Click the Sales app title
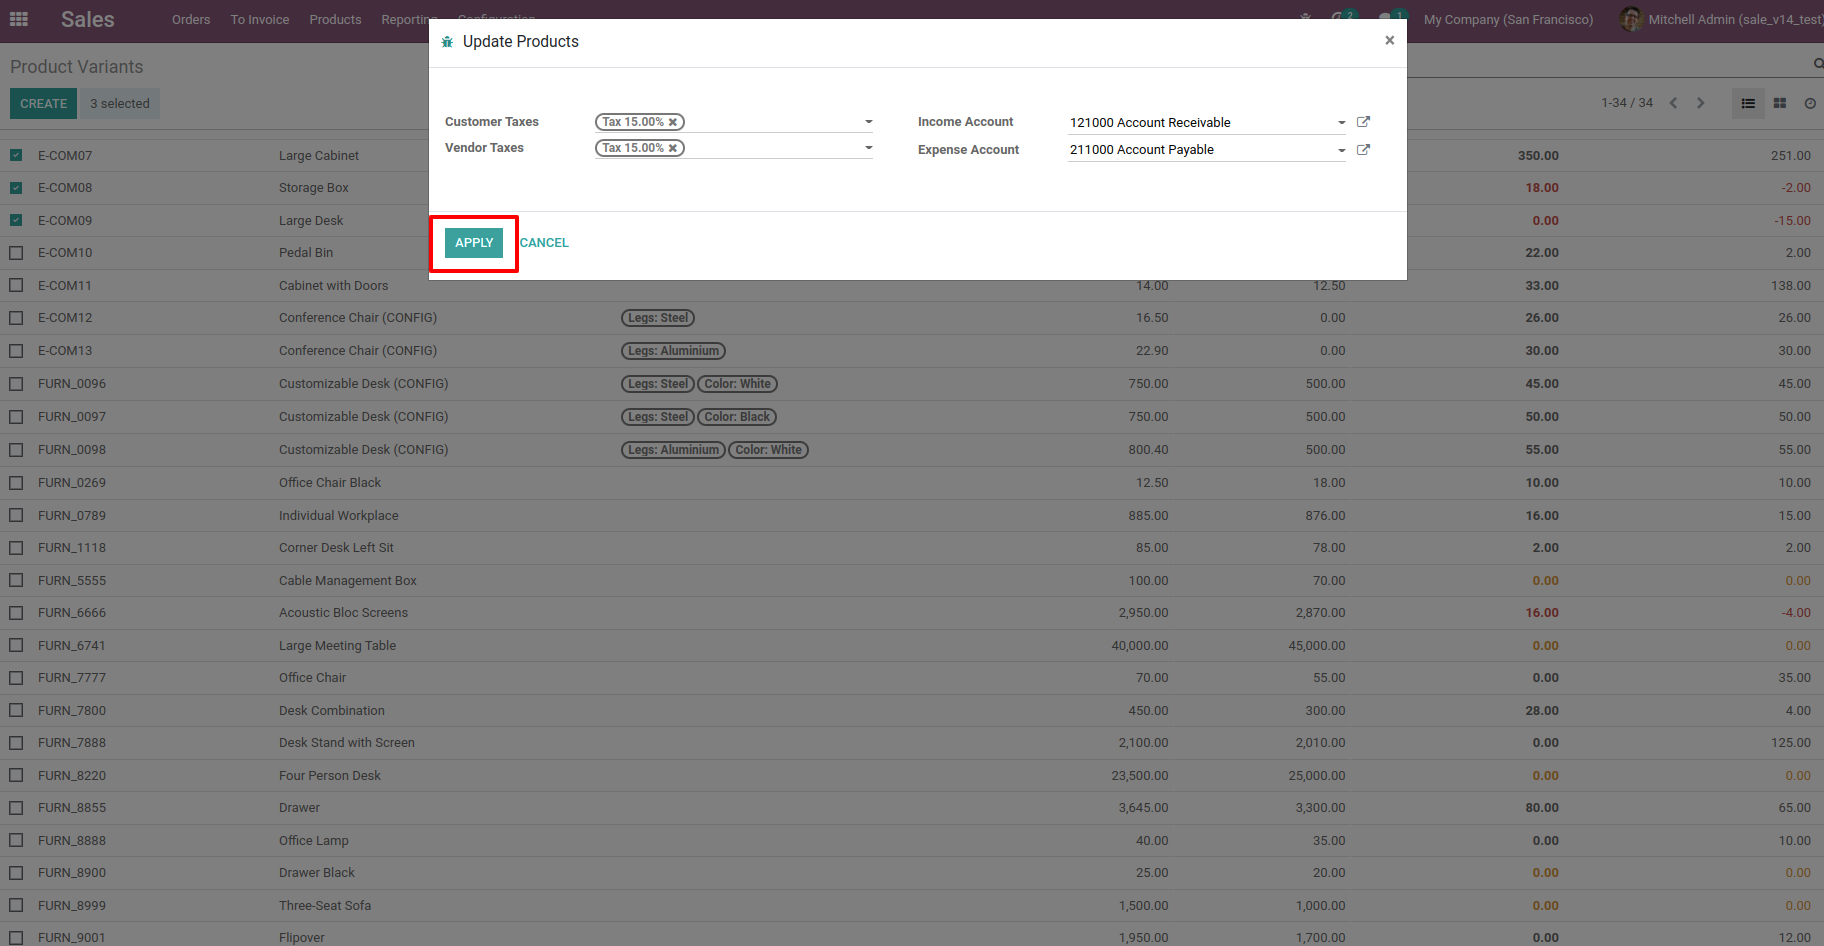 coord(88,19)
